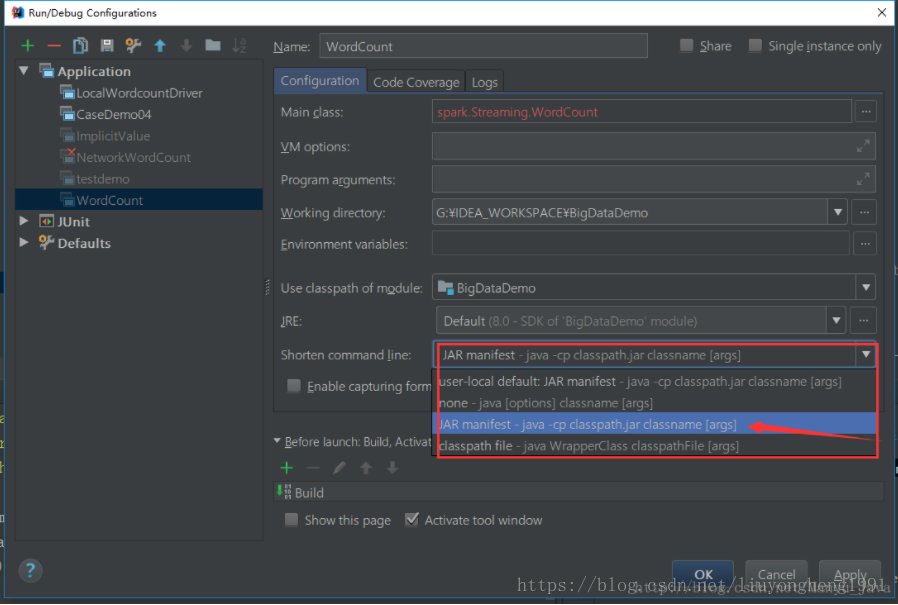Create new folder in configurations toolbar
This screenshot has height=605, width=898.
pyautogui.click(x=213, y=45)
